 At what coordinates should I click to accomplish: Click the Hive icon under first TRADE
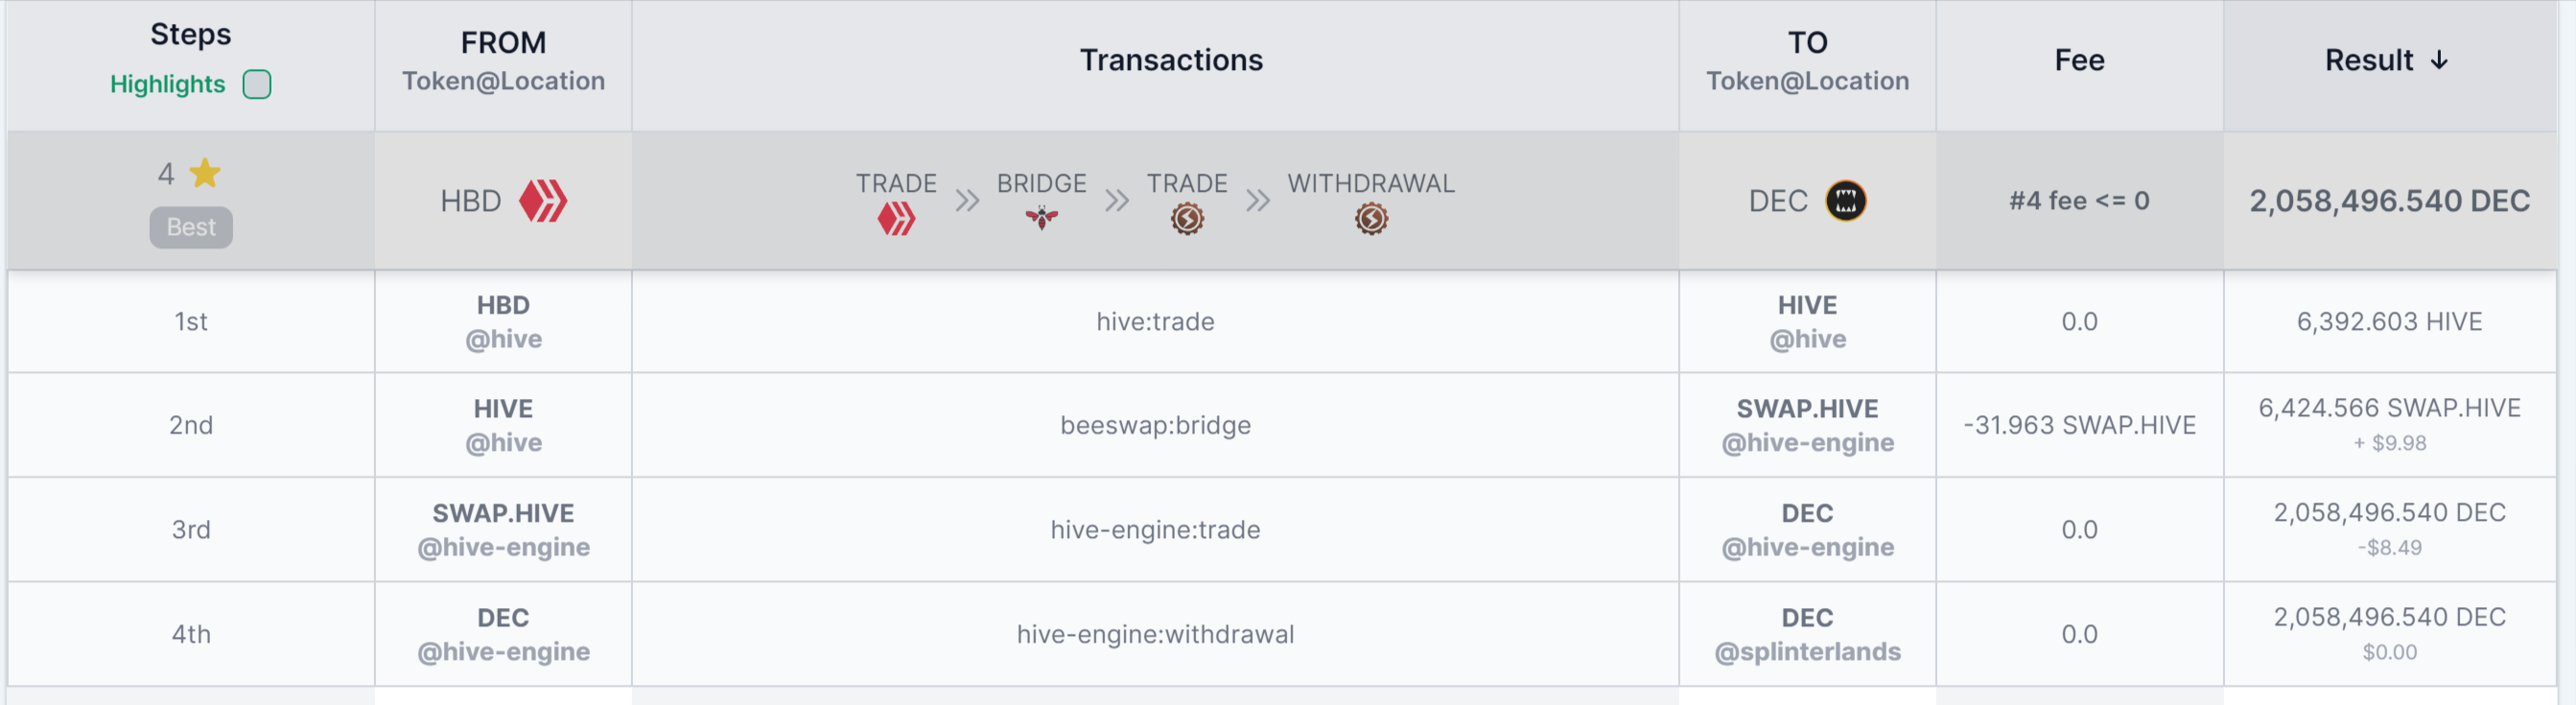tap(896, 218)
